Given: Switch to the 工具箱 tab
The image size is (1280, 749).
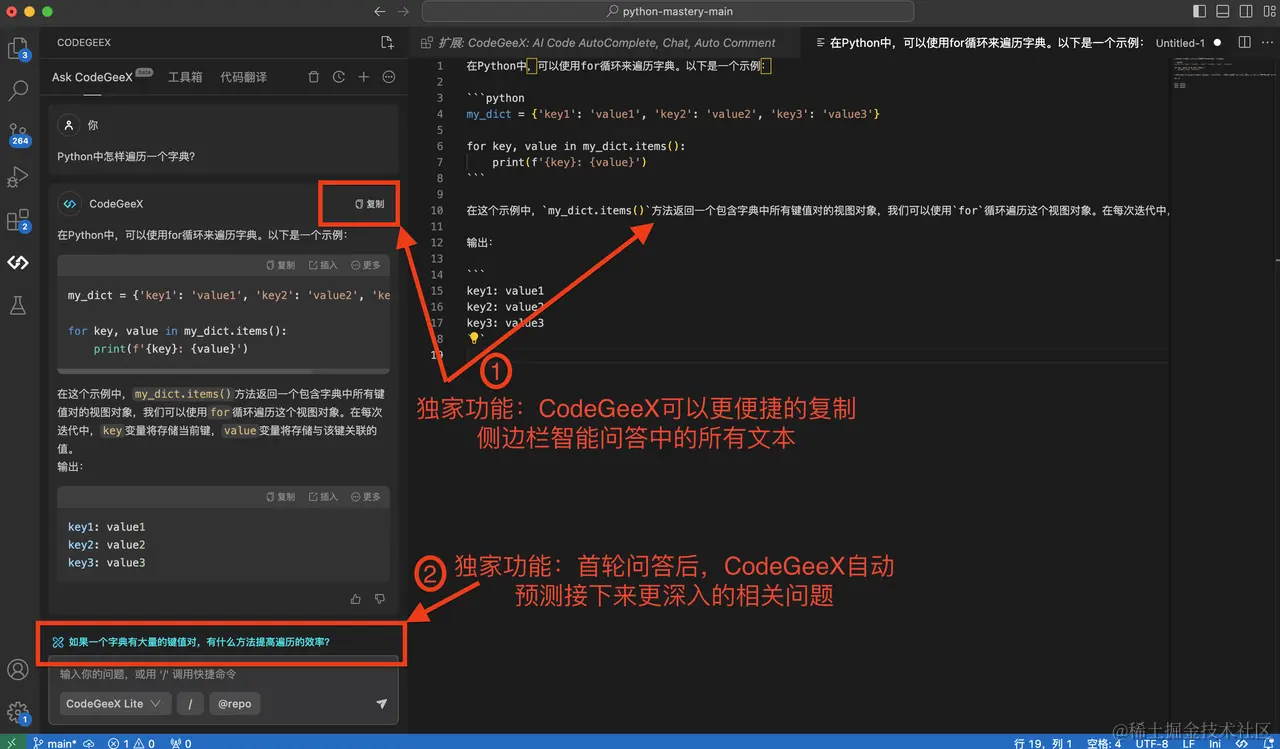Looking at the screenshot, I should coord(185,77).
